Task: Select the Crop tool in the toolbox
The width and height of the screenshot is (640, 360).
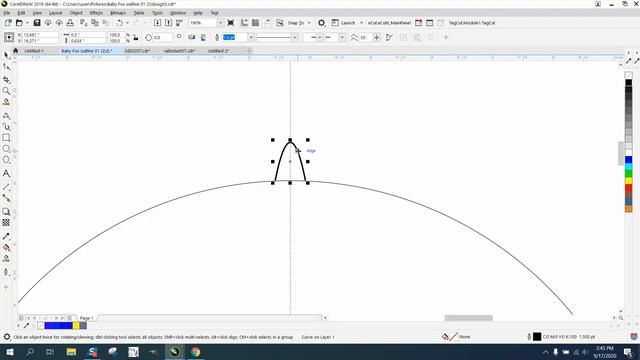Action: point(6,80)
